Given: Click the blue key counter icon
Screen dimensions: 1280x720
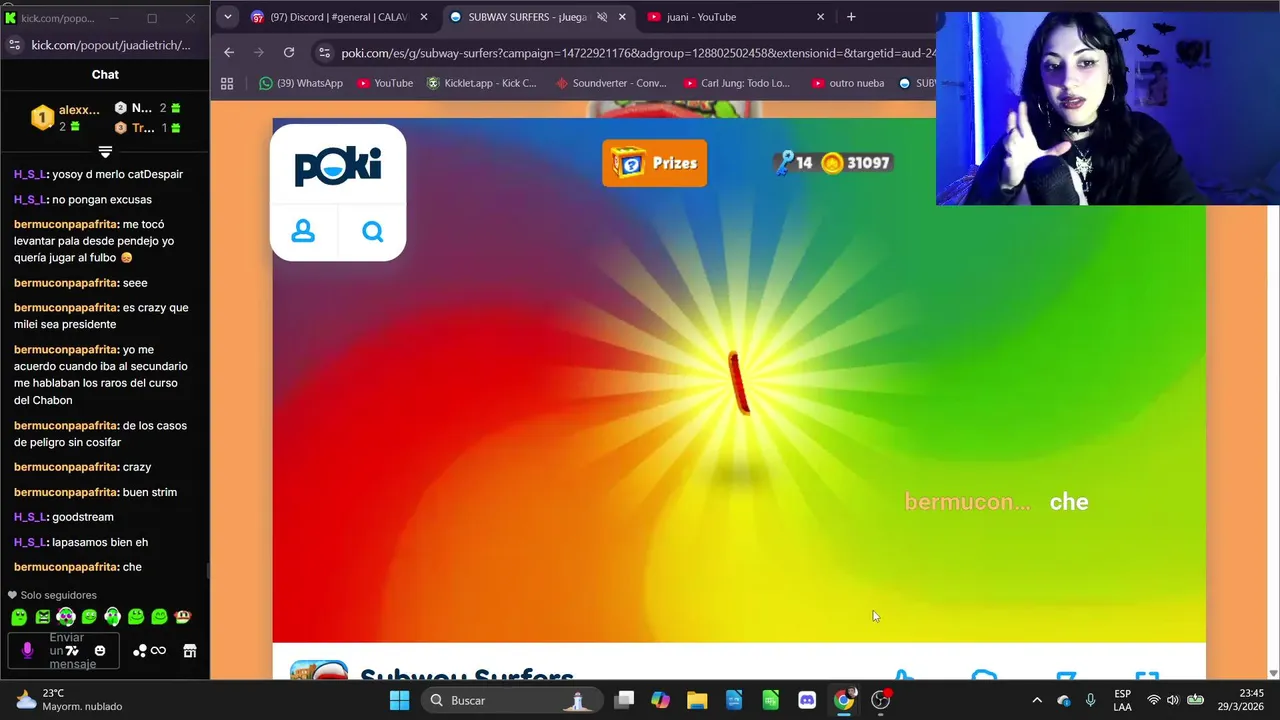Looking at the screenshot, I should coord(787,163).
